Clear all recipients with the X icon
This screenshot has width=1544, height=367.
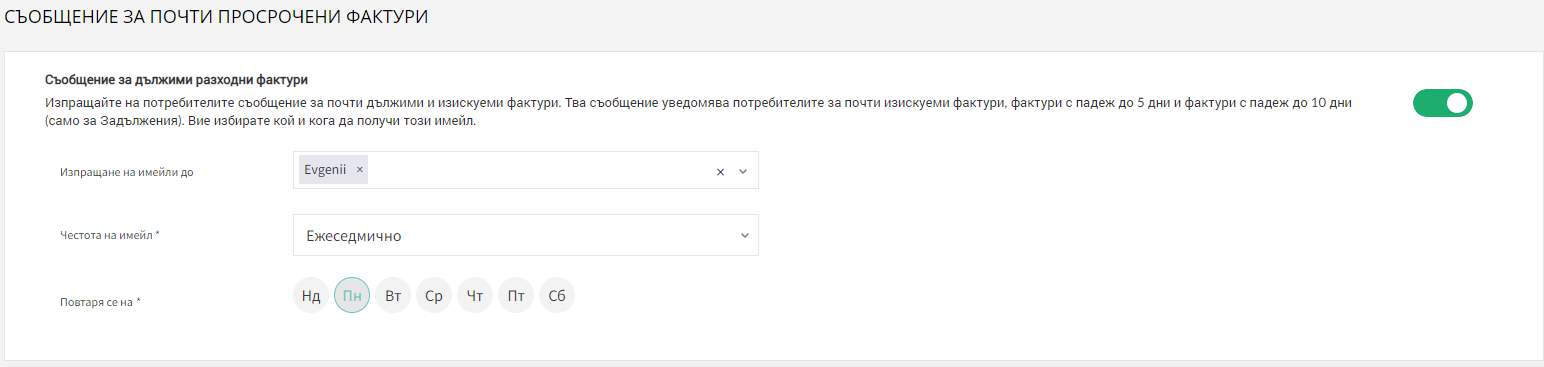click(x=720, y=171)
